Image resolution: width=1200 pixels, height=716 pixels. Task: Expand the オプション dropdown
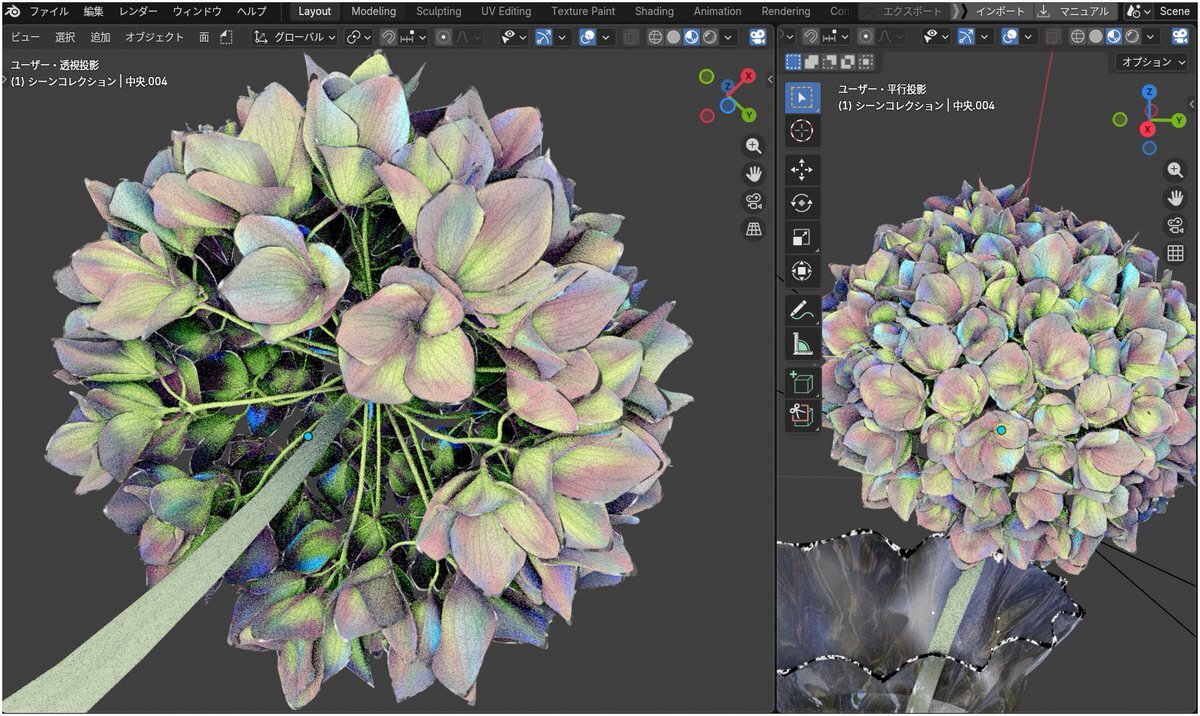pos(1153,62)
